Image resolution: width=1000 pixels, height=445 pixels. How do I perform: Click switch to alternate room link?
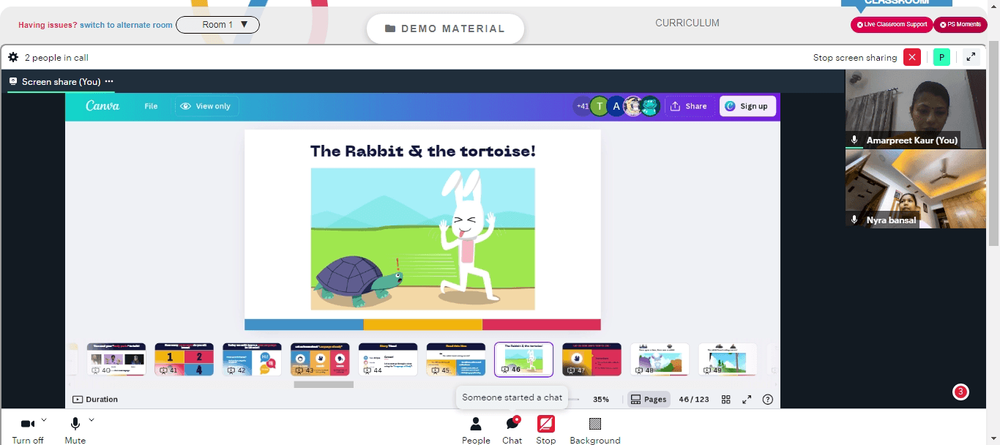(126, 25)
